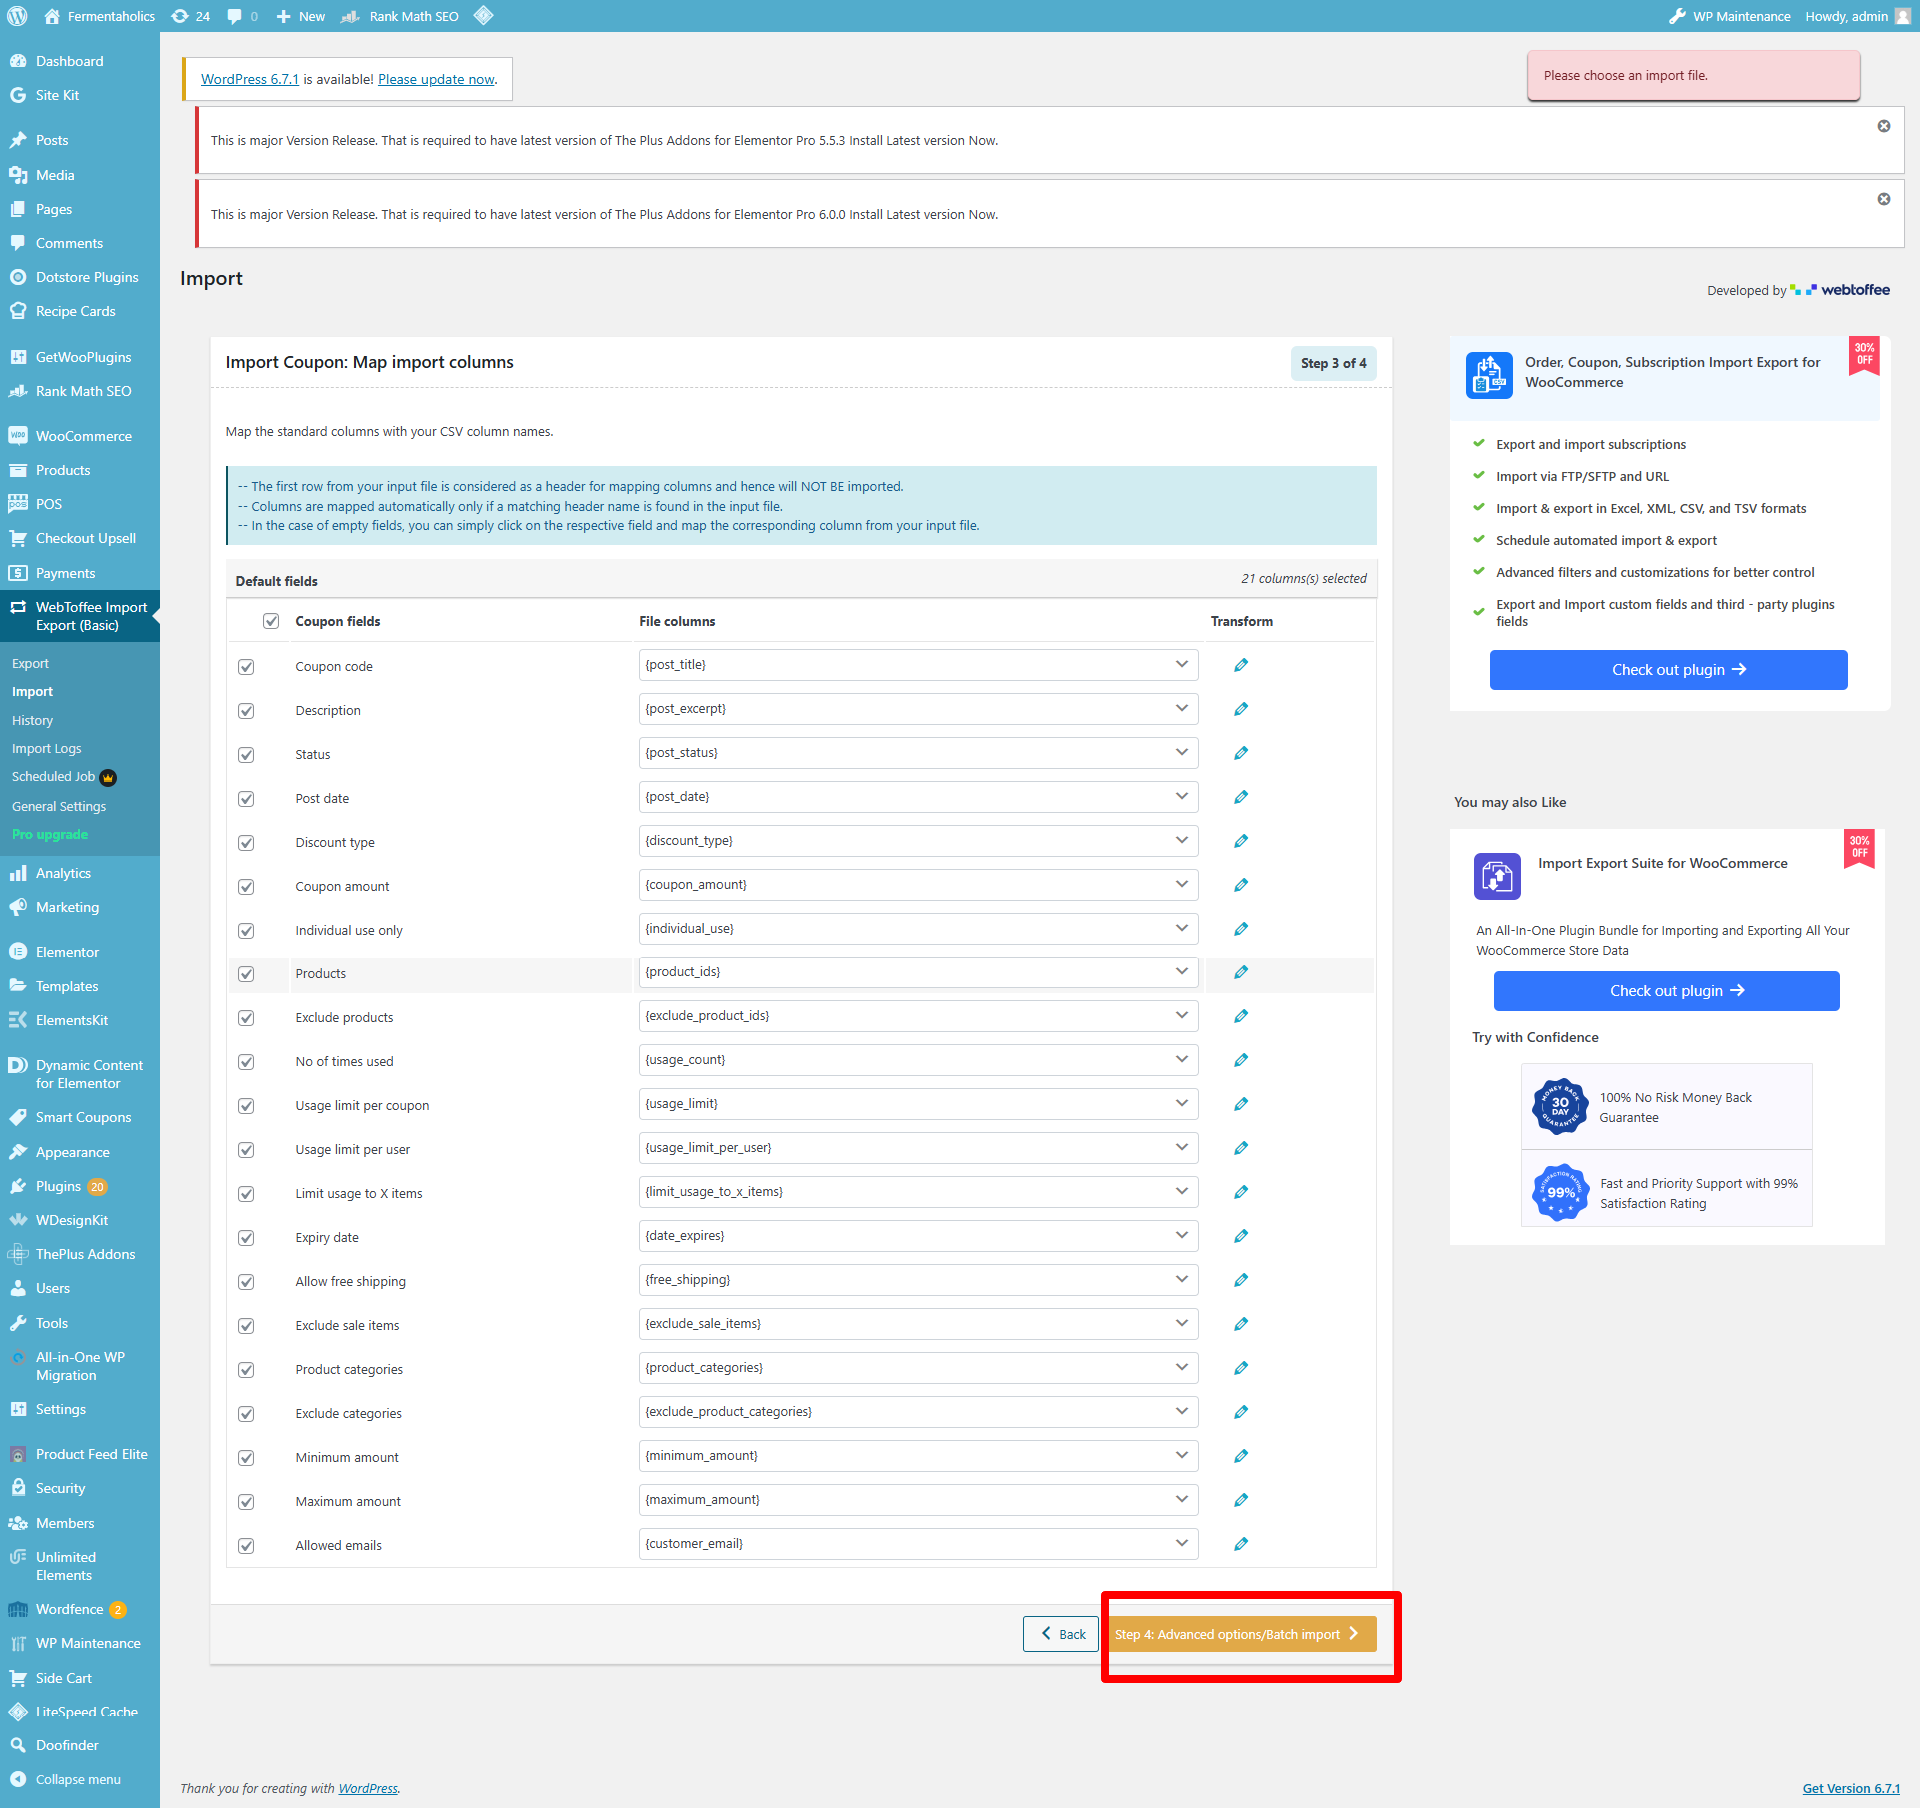
Task: Uncheck the Exclude sale items checkbox
Action: (x=246, y=1326)
